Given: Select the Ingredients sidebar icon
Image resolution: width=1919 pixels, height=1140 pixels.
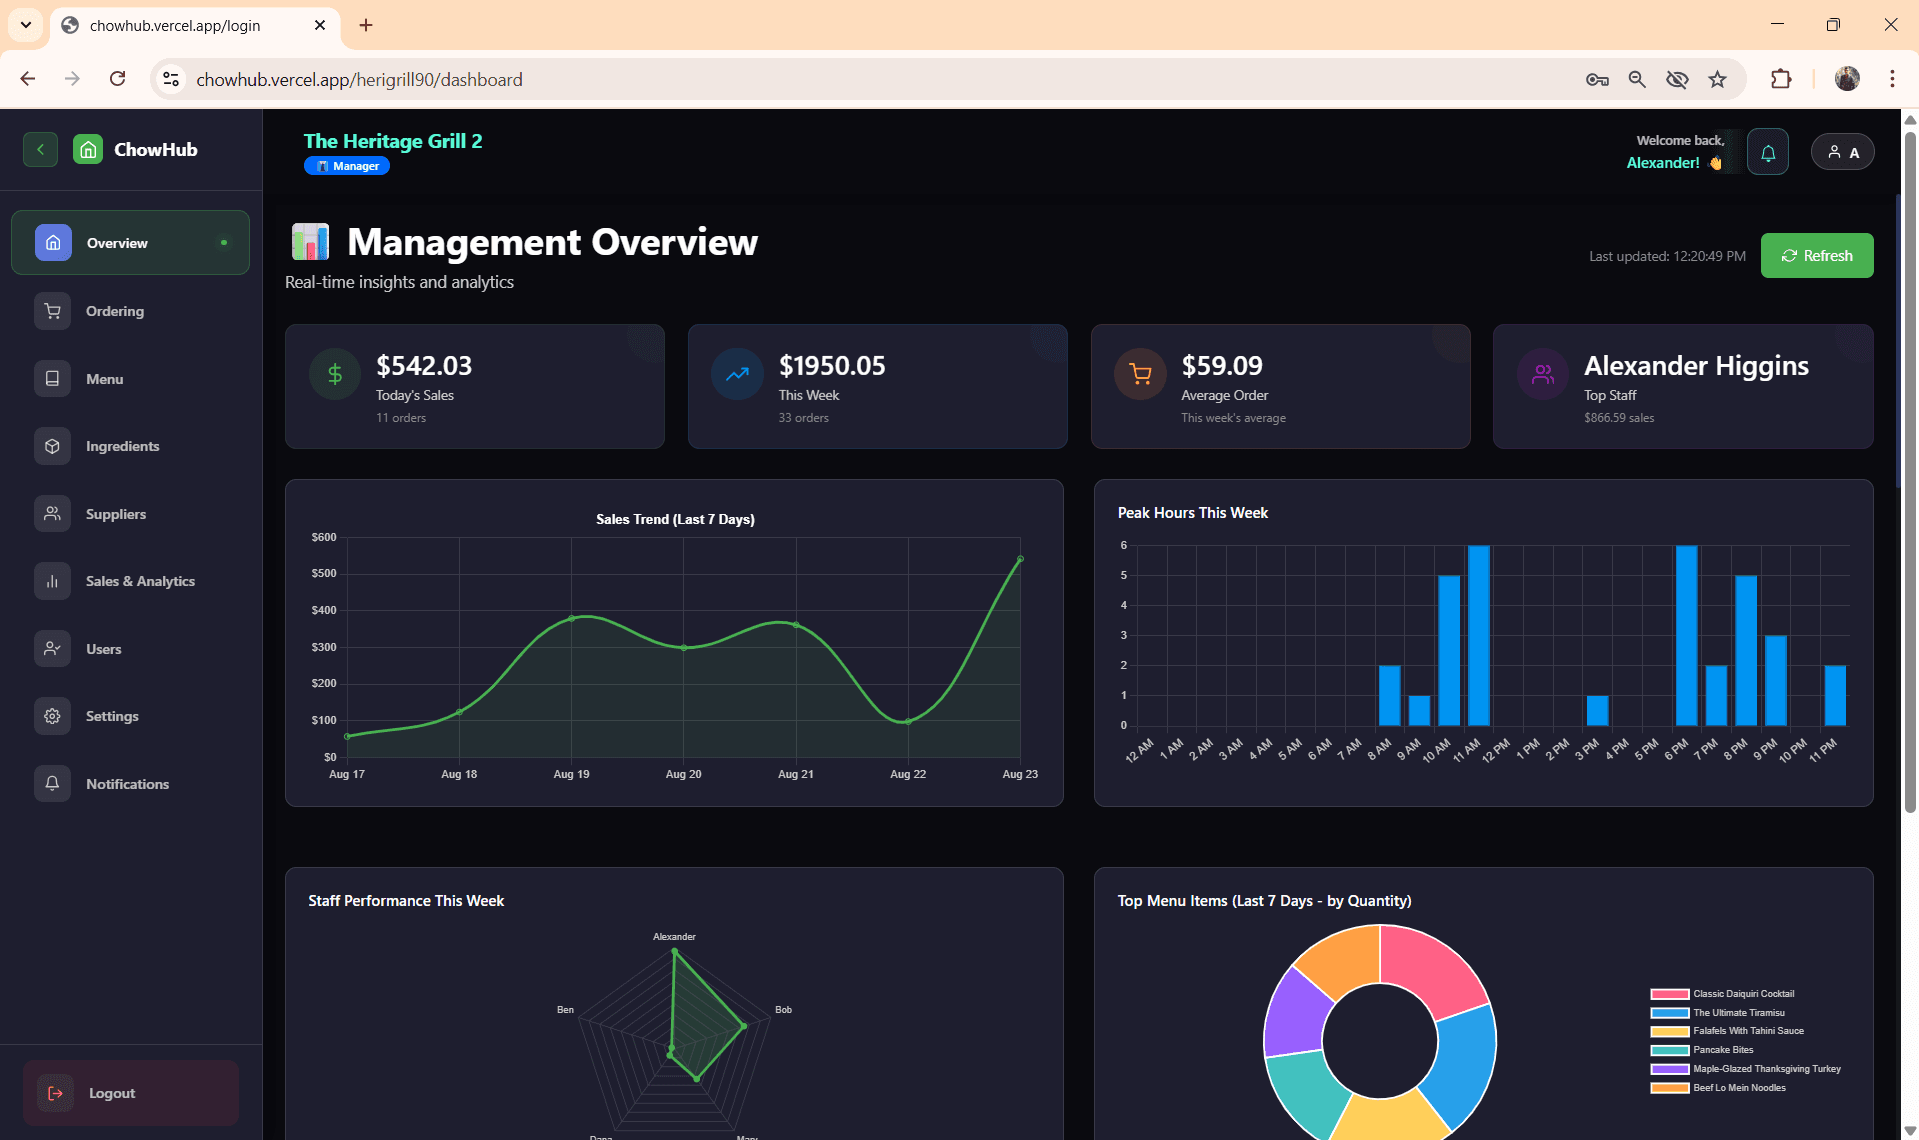Looking at the screenshot, I should 52,446.
